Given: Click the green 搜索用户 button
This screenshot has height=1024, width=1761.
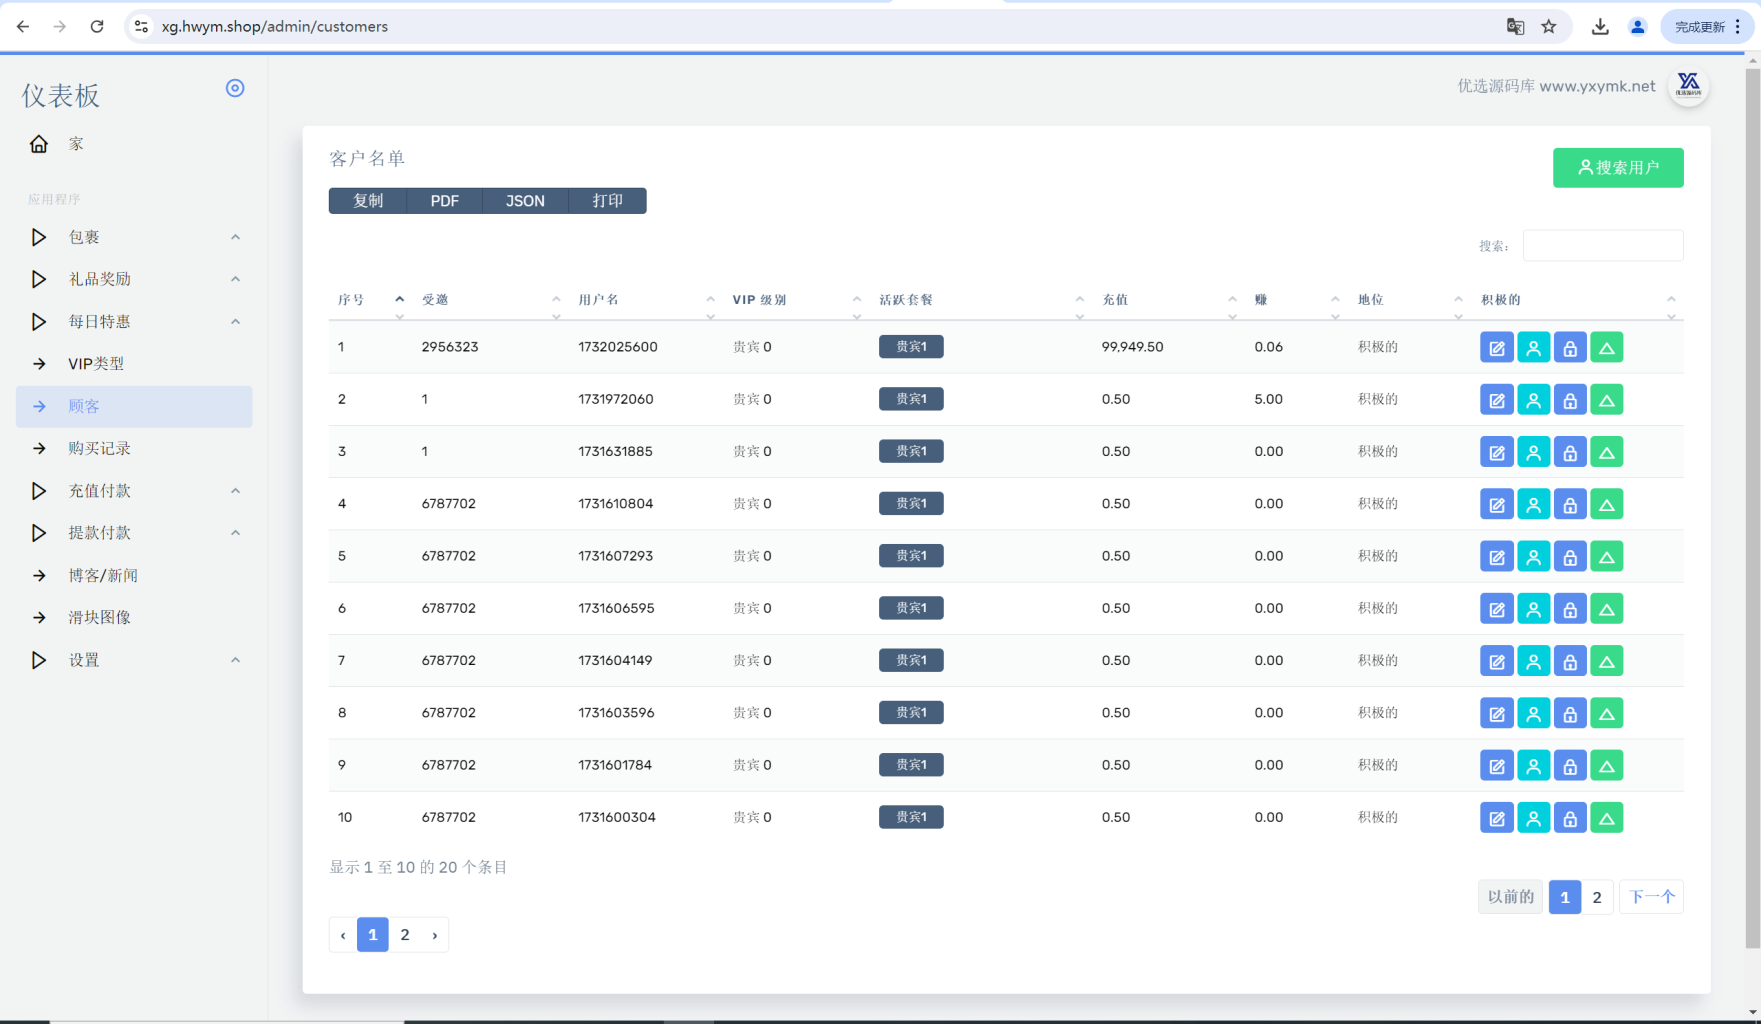Looking at the screenshot, I should (1617, 168).
